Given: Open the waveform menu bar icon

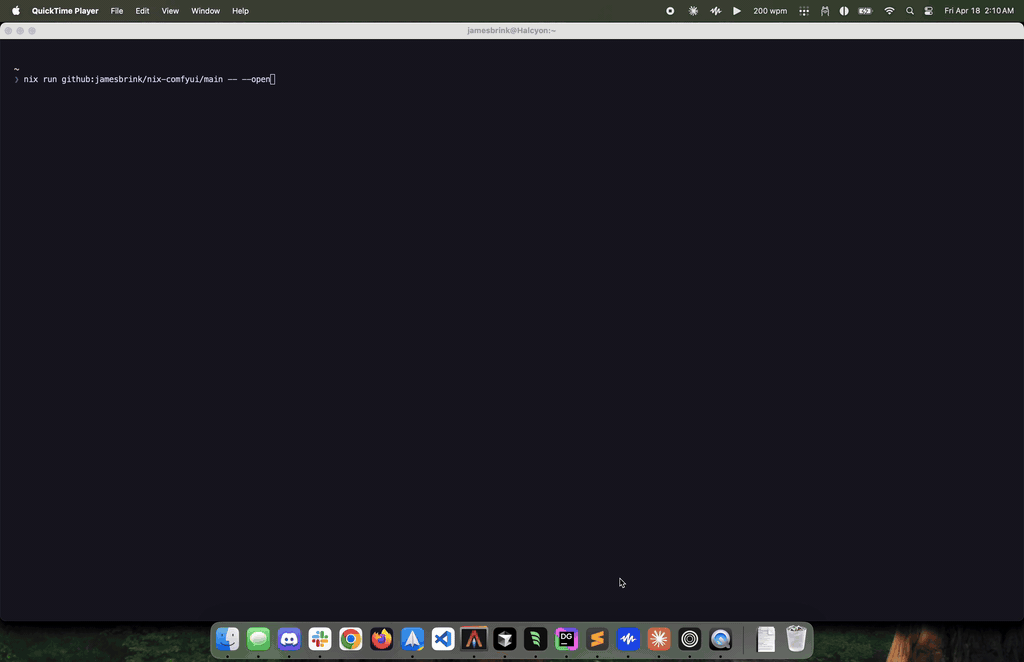Looking at the screenshot, I should [716, 11].
